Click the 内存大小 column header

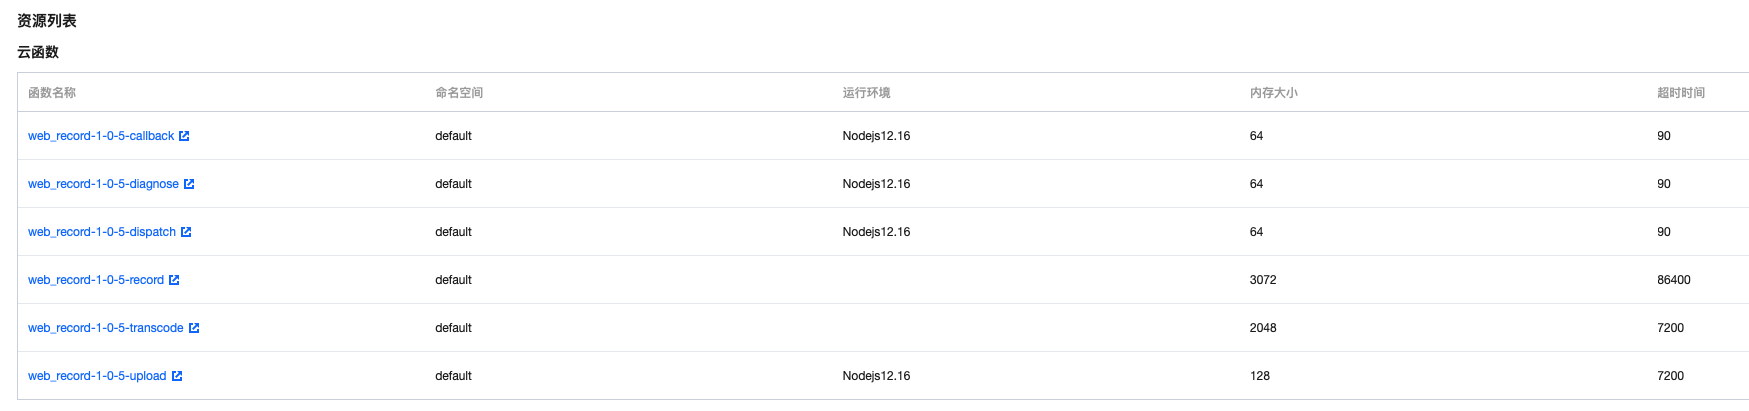pos(1273,93)
